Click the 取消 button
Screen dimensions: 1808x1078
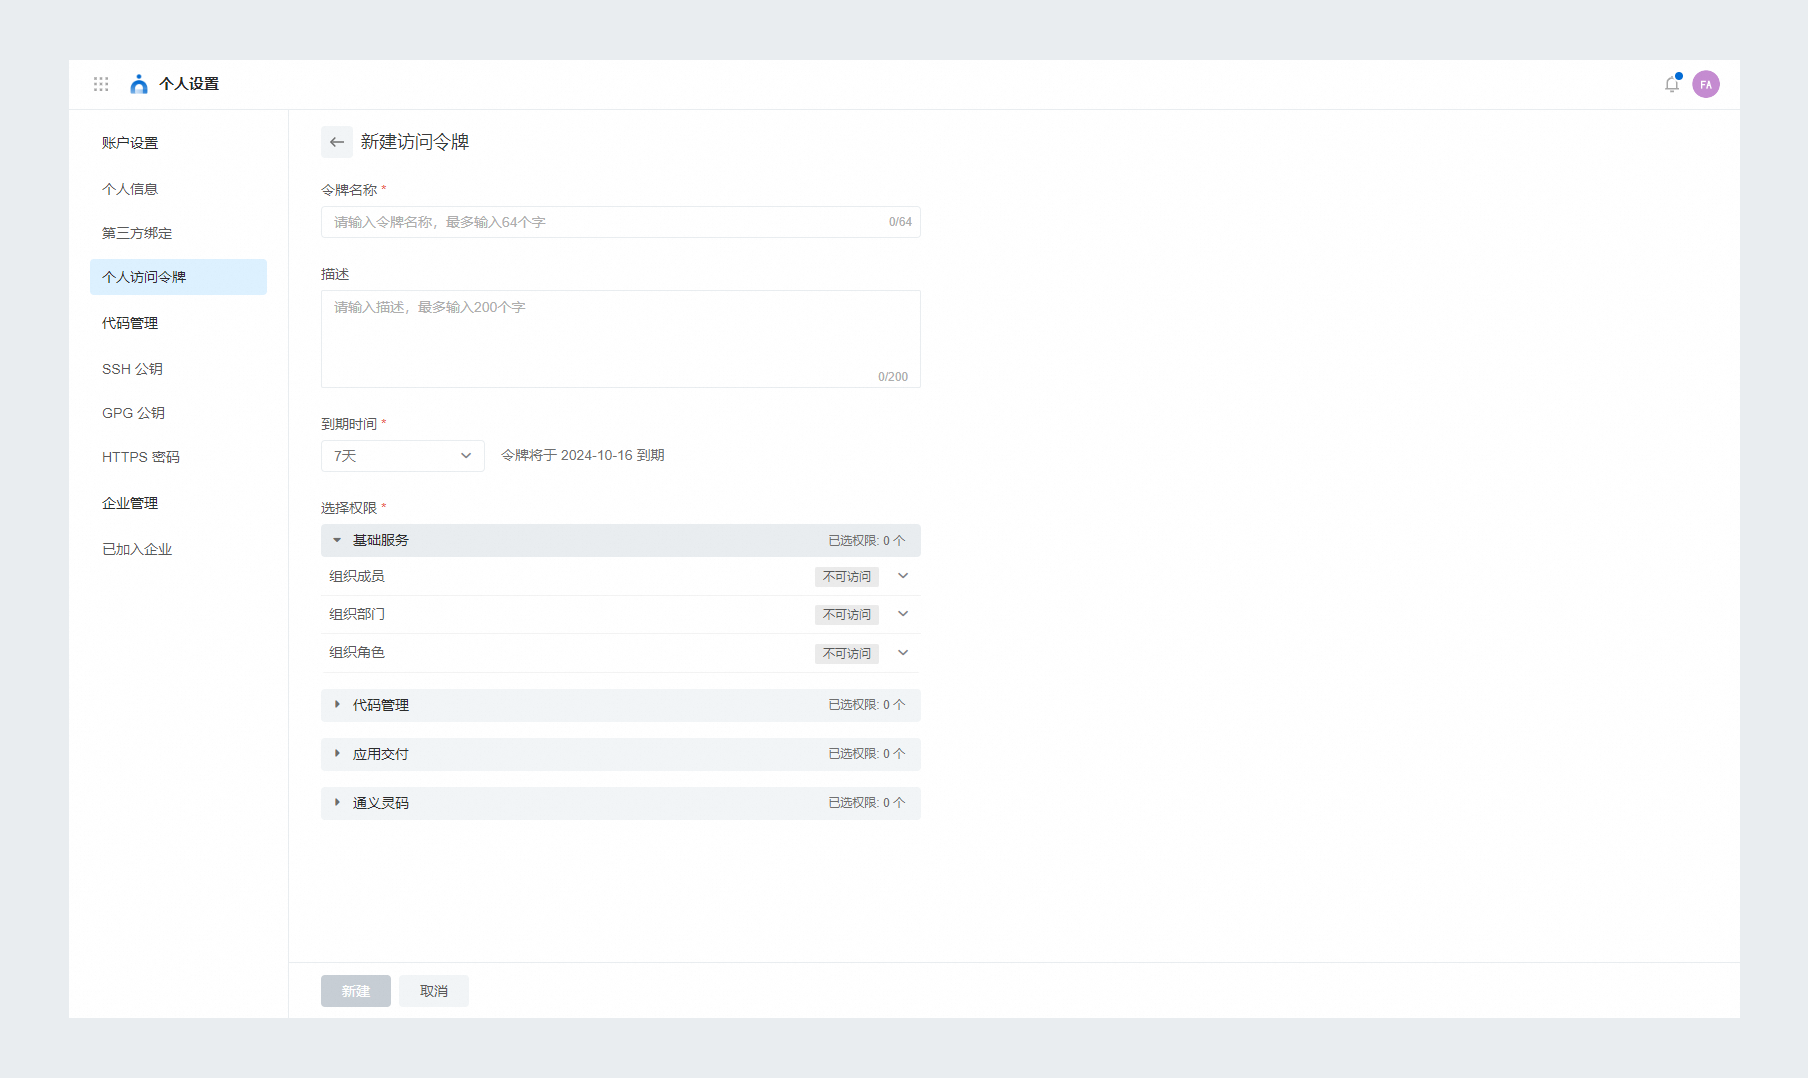point(434,991)
